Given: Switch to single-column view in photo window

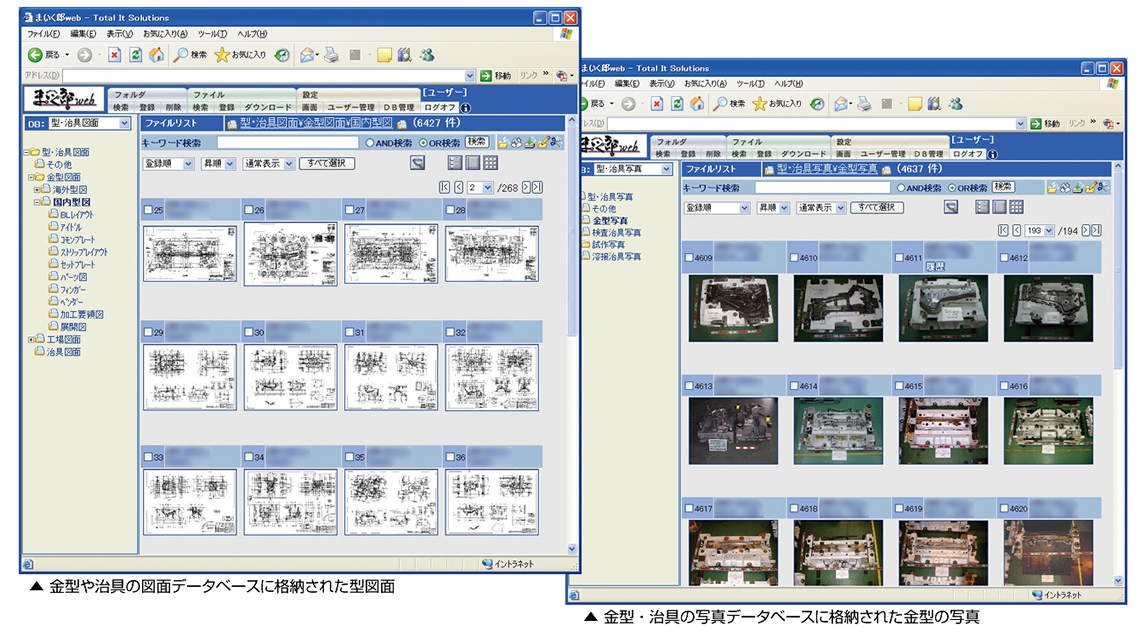Looking at the screenshot, I should coord(999,207).
